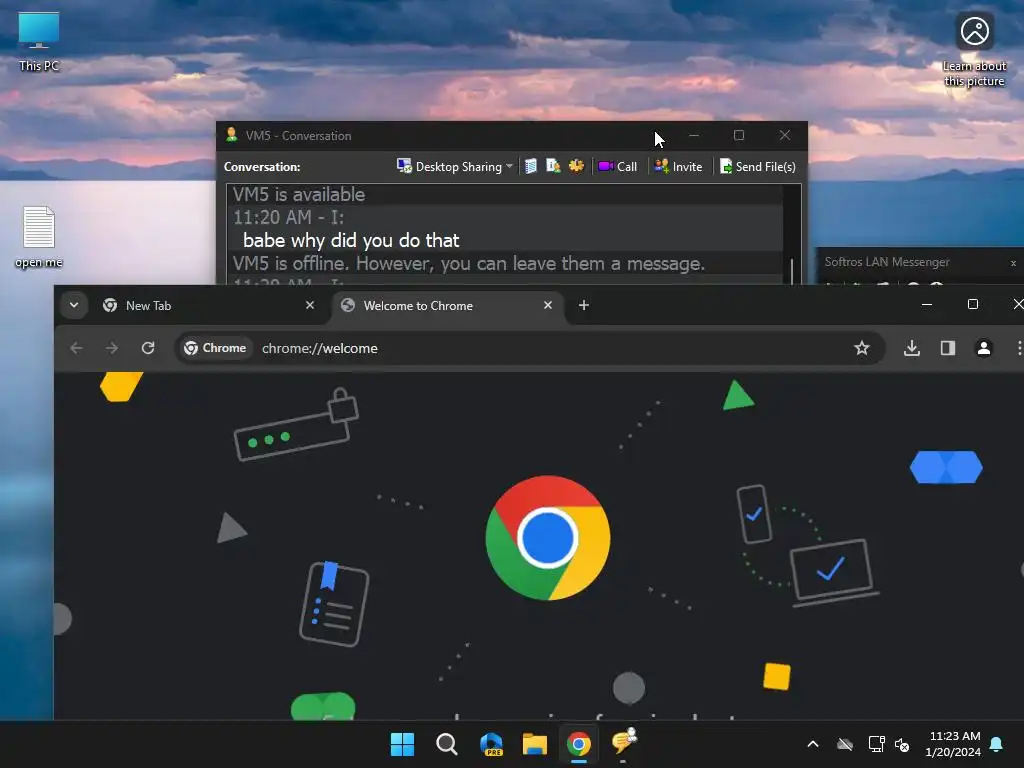Maximize the Chrome window
The image size is (1024, 768).
coord(972,305)
